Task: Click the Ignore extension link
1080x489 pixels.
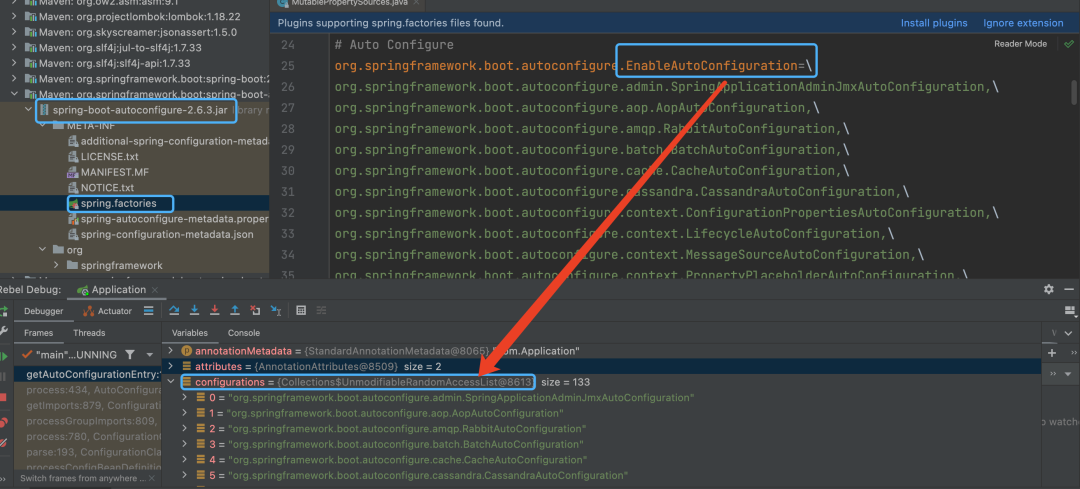Action: tap(1023, 23)
